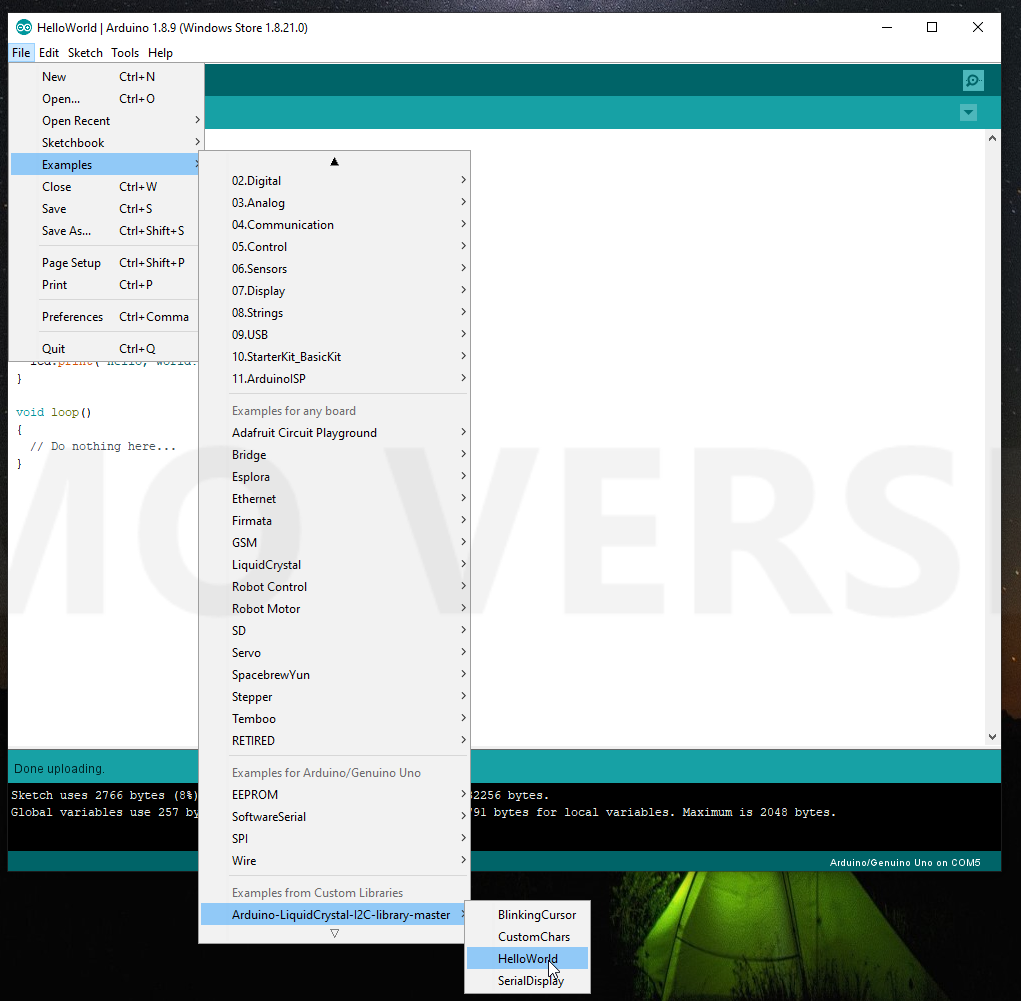The height and width of the screenshot is (1001, 1021).
Task: Open the SD library examples
Action: (335, 630)
